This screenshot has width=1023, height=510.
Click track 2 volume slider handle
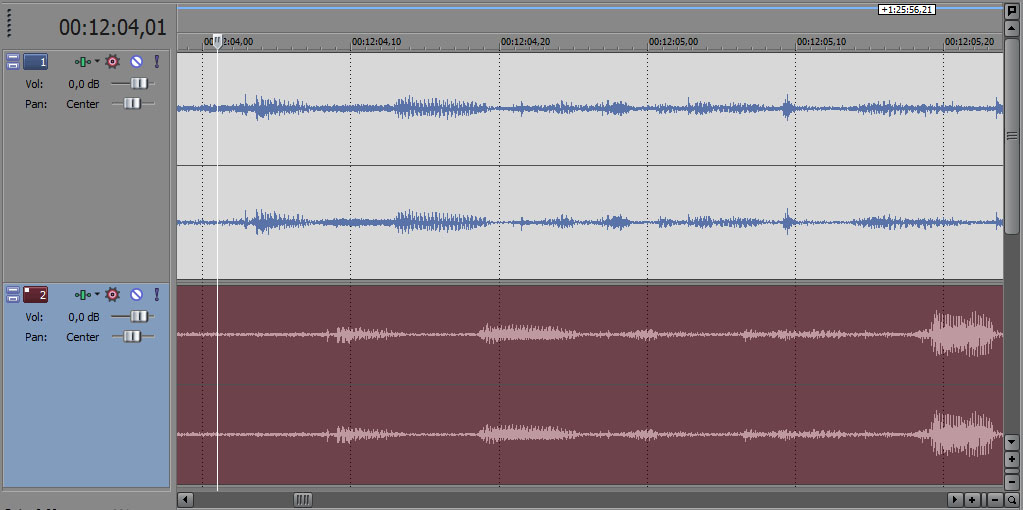point(139,316)
